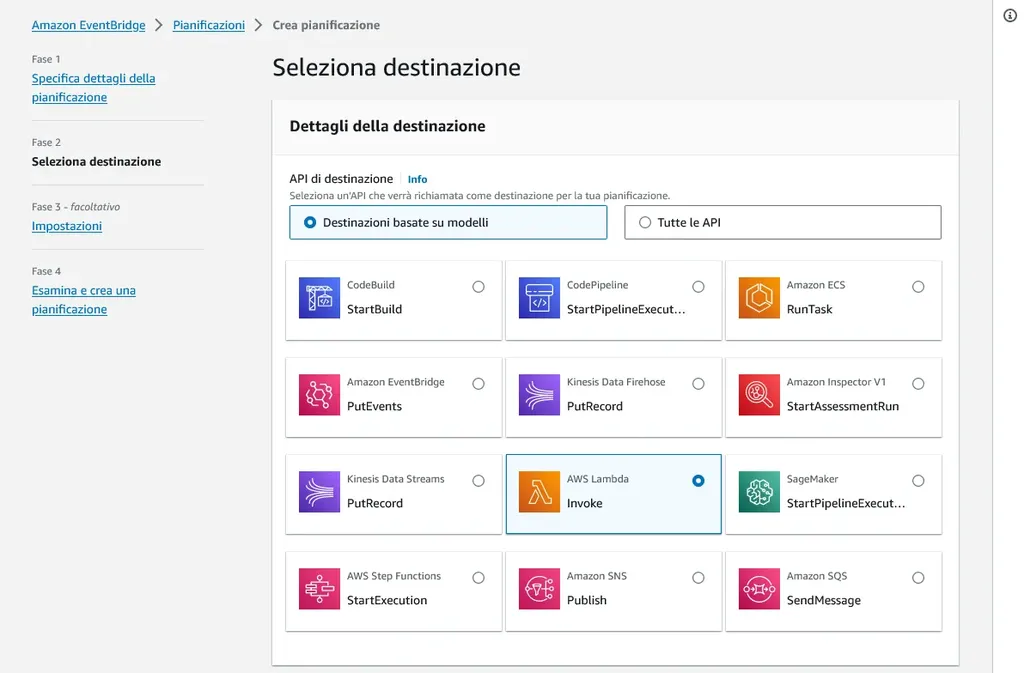Image resolution: width=1024 pixels, height=673 pixels.
Task: Open 'Esamina e crea una pianificazione' step
Action: pyautogui.click(x=84, y=300)
